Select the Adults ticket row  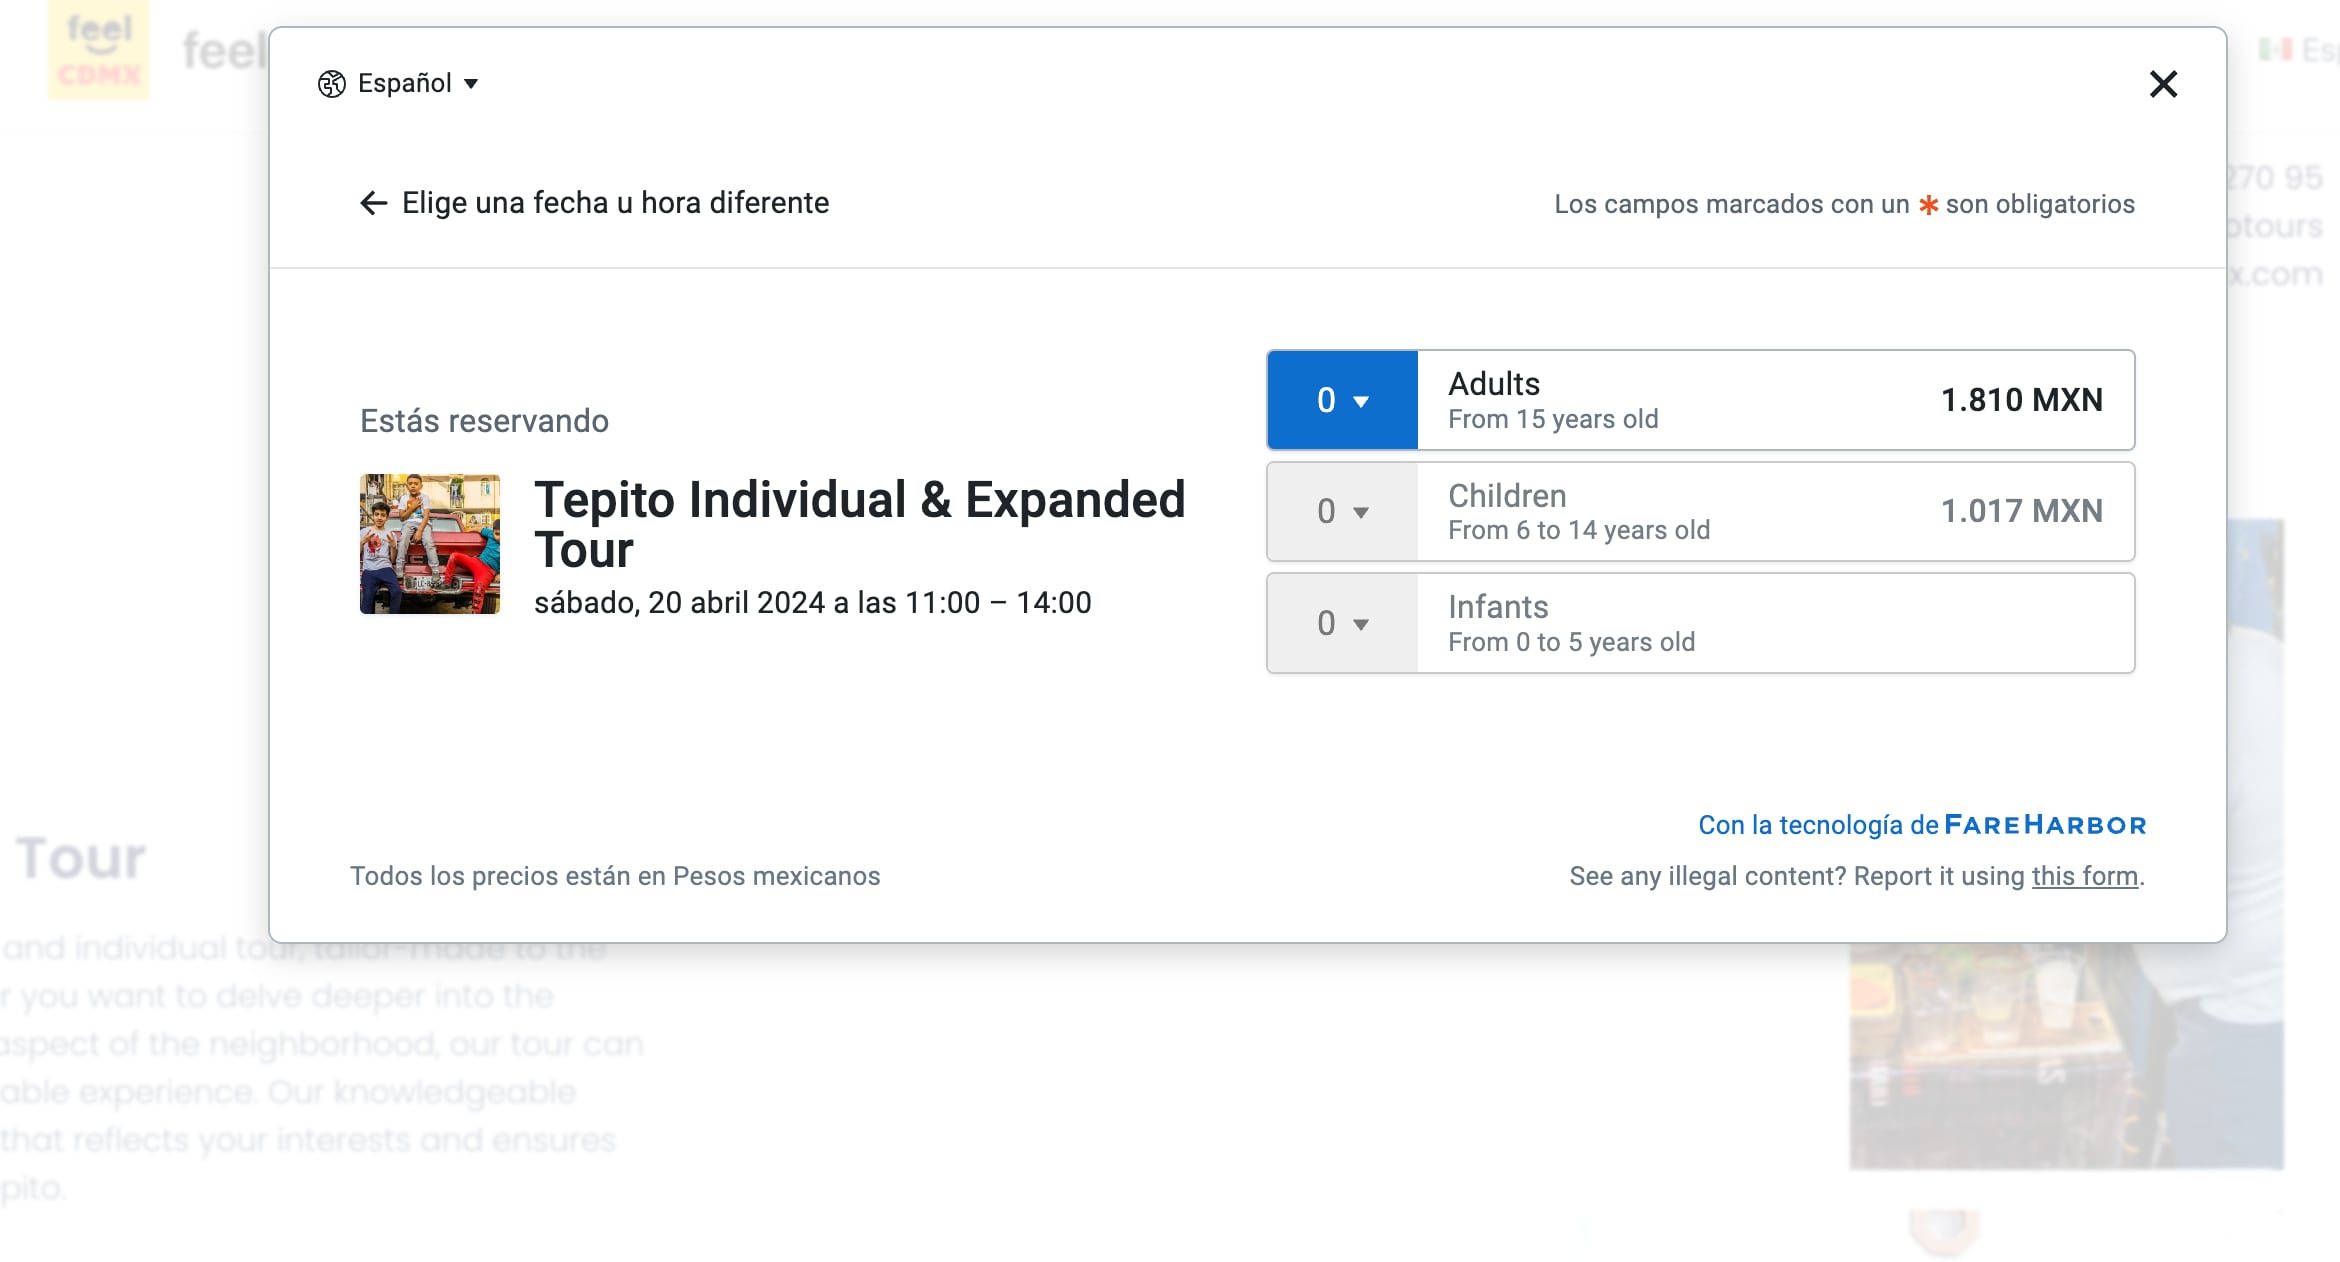(1700, 400)
